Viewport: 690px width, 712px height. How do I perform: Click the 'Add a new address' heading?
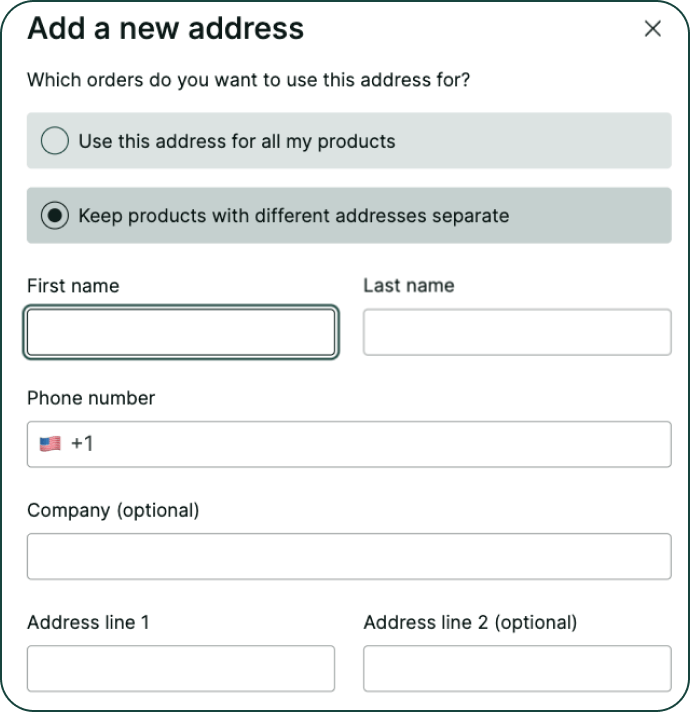[x=165, y=29]
